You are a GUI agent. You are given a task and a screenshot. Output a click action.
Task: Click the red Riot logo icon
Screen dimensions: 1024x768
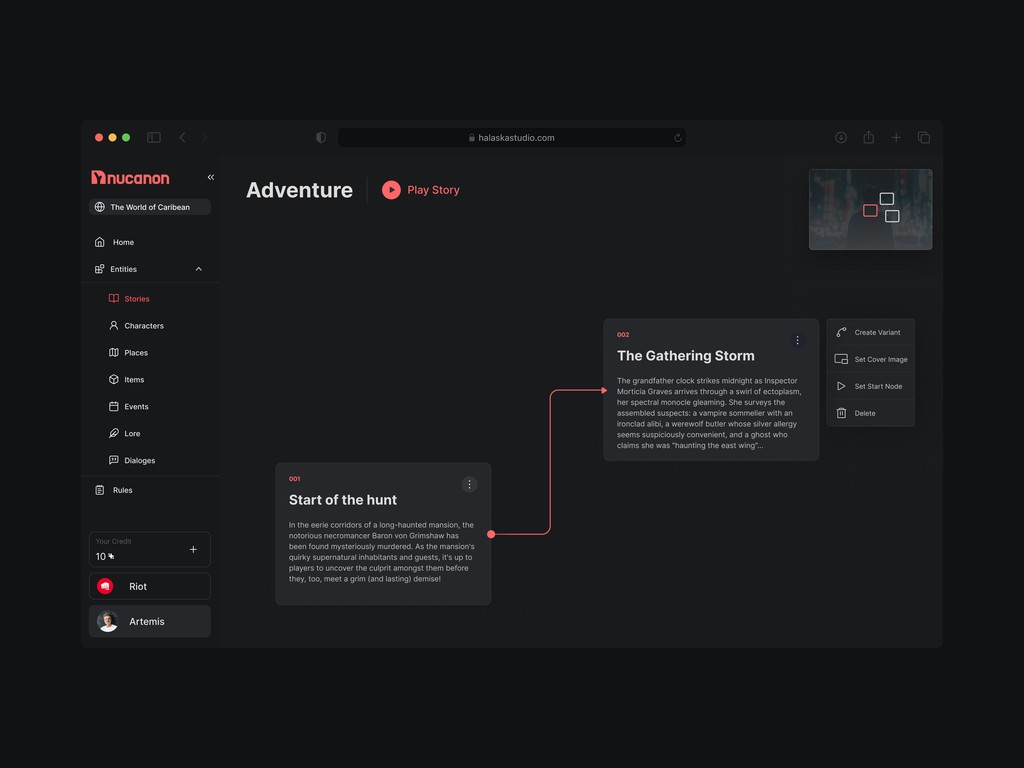pos(105,586)
